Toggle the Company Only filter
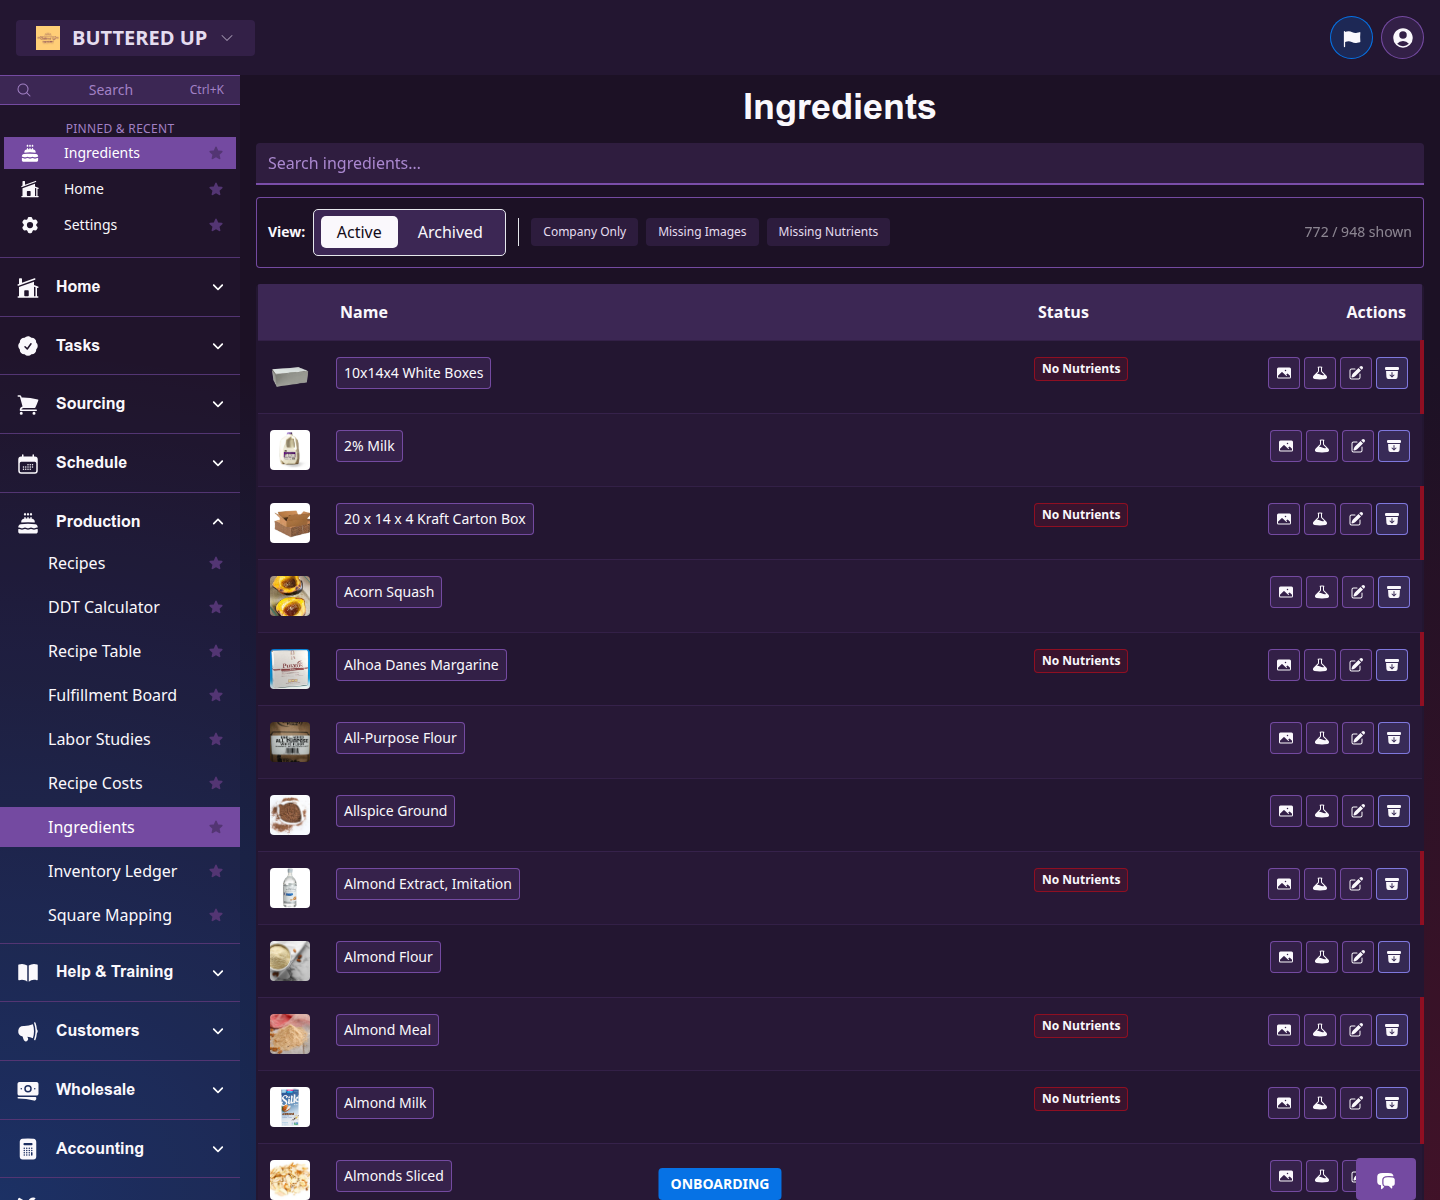This screenshot has width=1440, height=1200. point(584,232)
